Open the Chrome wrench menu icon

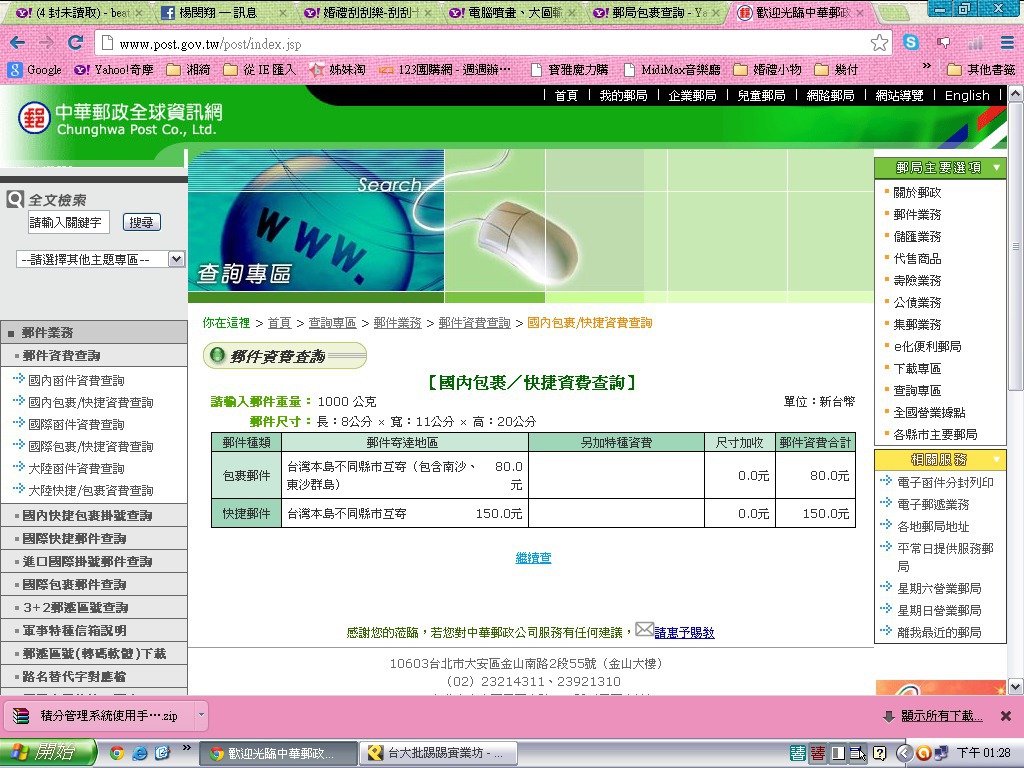(1007, 43)
